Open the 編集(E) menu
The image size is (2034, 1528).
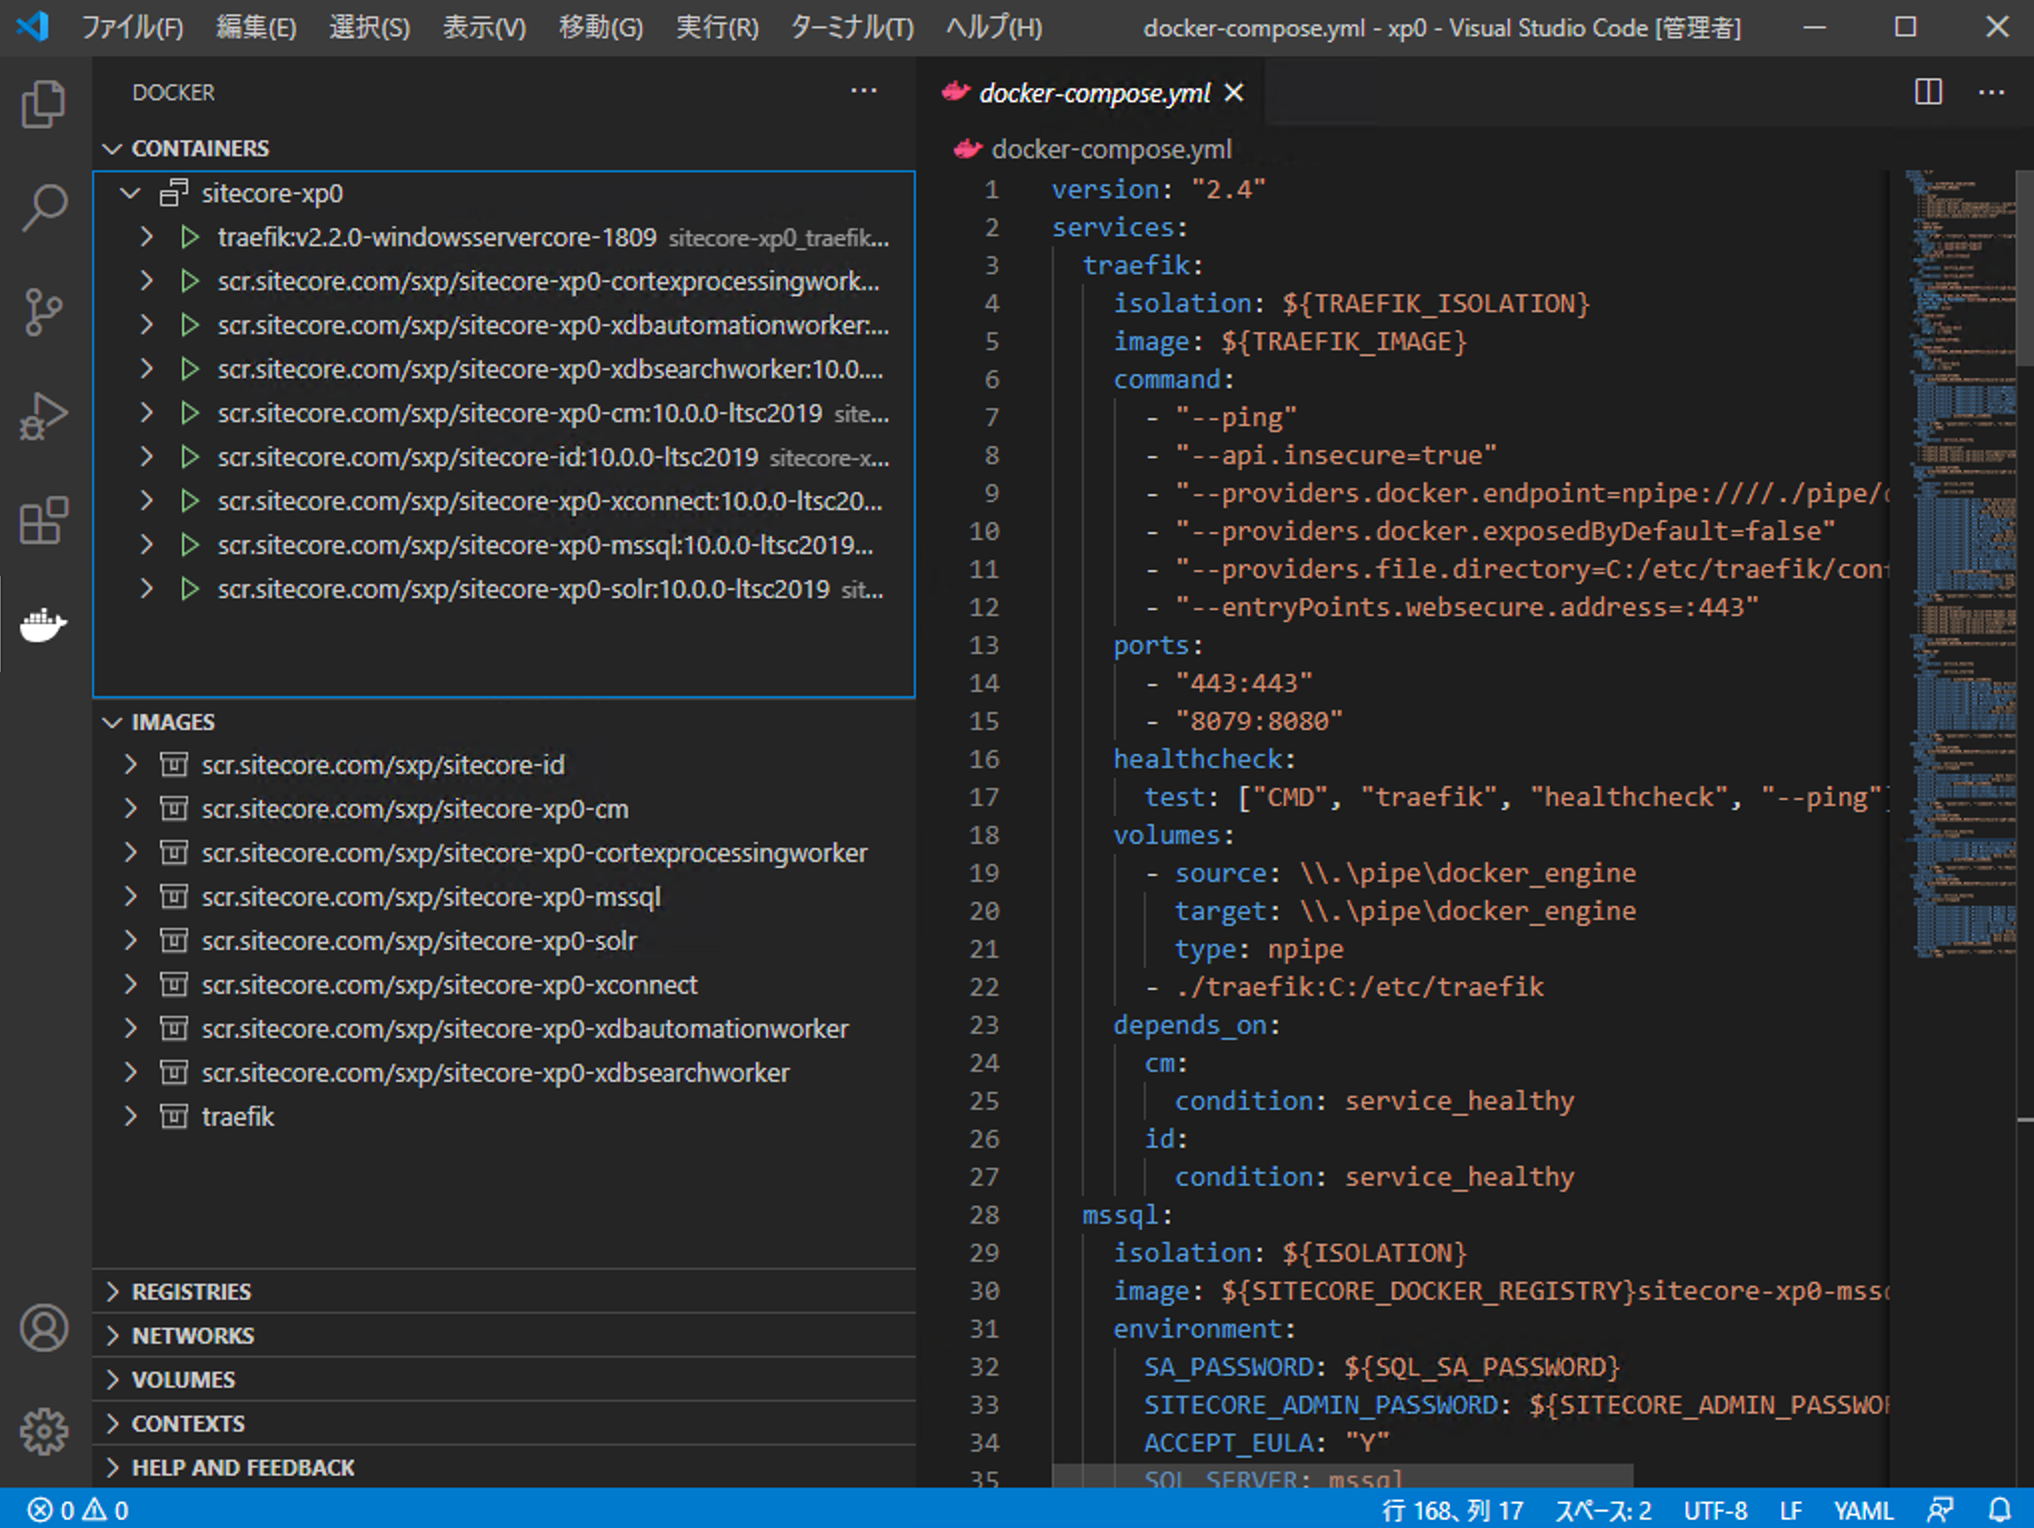coord(256,27)
